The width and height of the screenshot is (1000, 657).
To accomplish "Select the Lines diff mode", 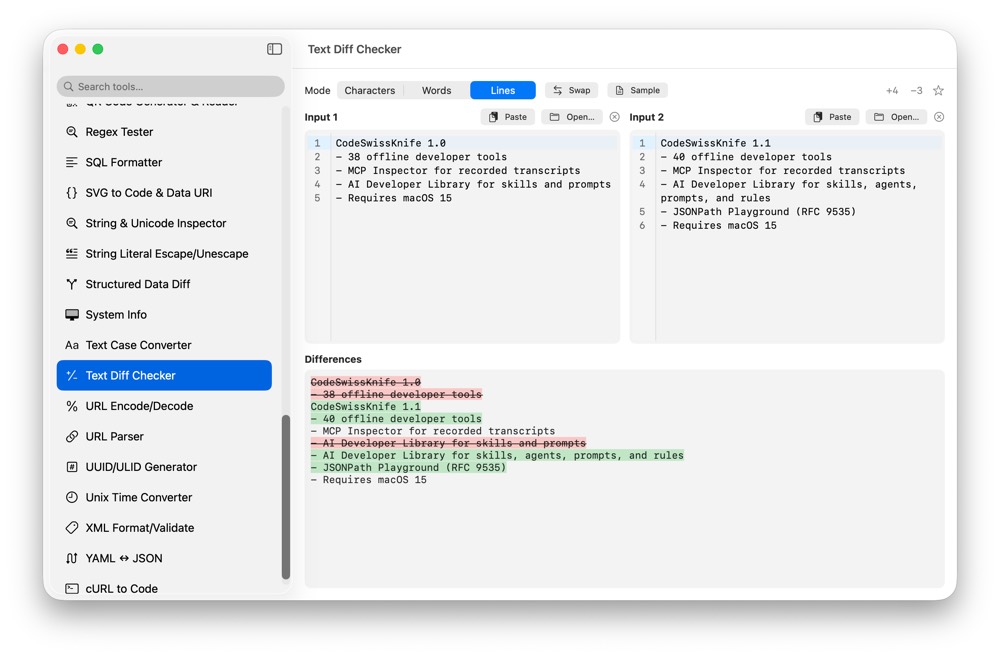I will 503,90.
